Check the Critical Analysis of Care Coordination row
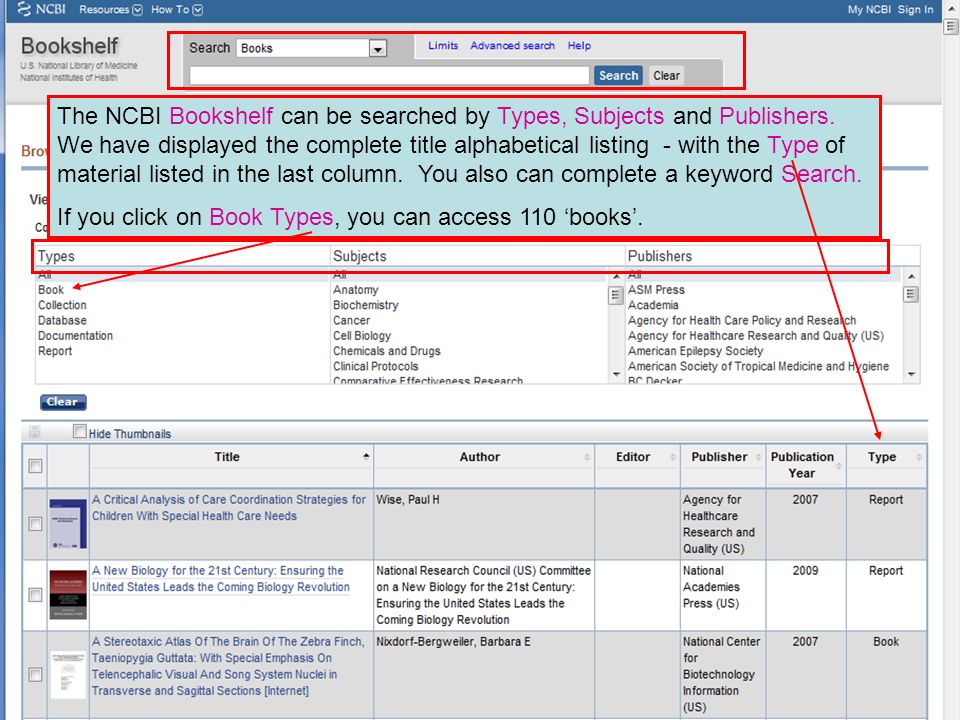The image size is (960, 720). (x=36, y=524)
